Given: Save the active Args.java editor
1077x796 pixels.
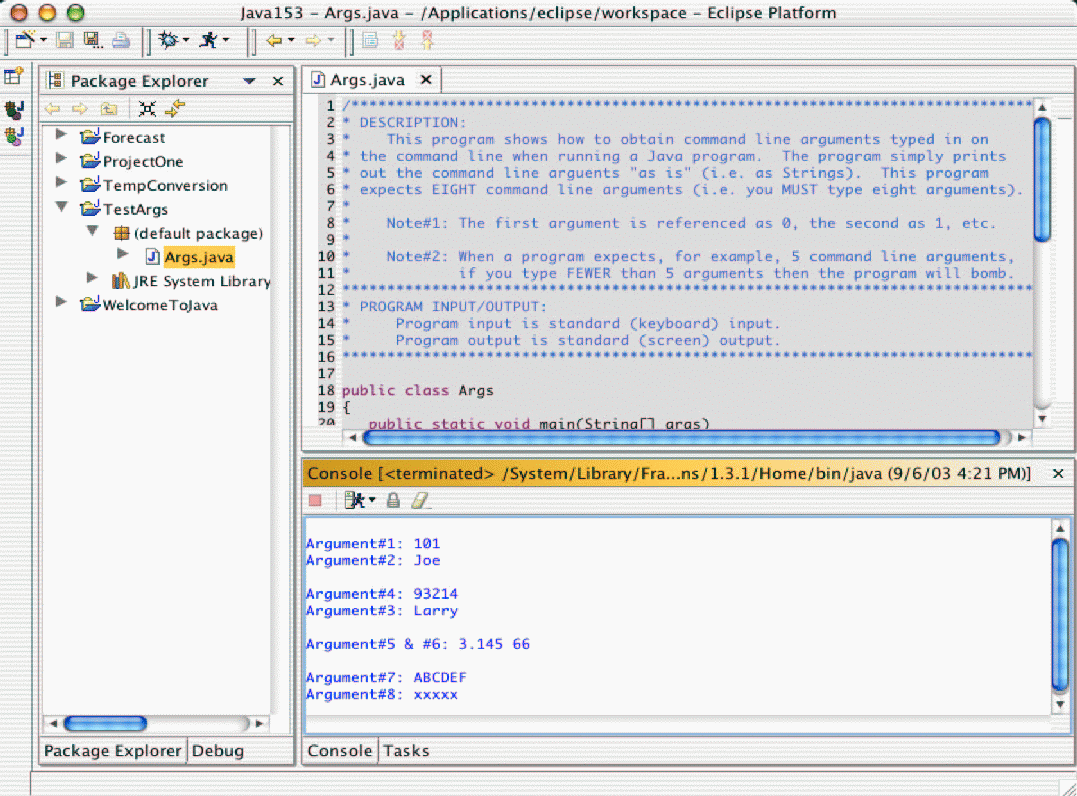Looking at the screenshot, I should 63,40.
